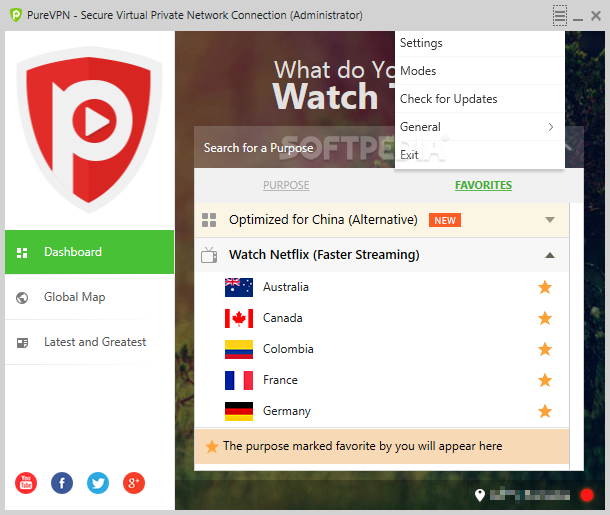Click the favorites hint banner text
The image size is (610, 515).
363,446
